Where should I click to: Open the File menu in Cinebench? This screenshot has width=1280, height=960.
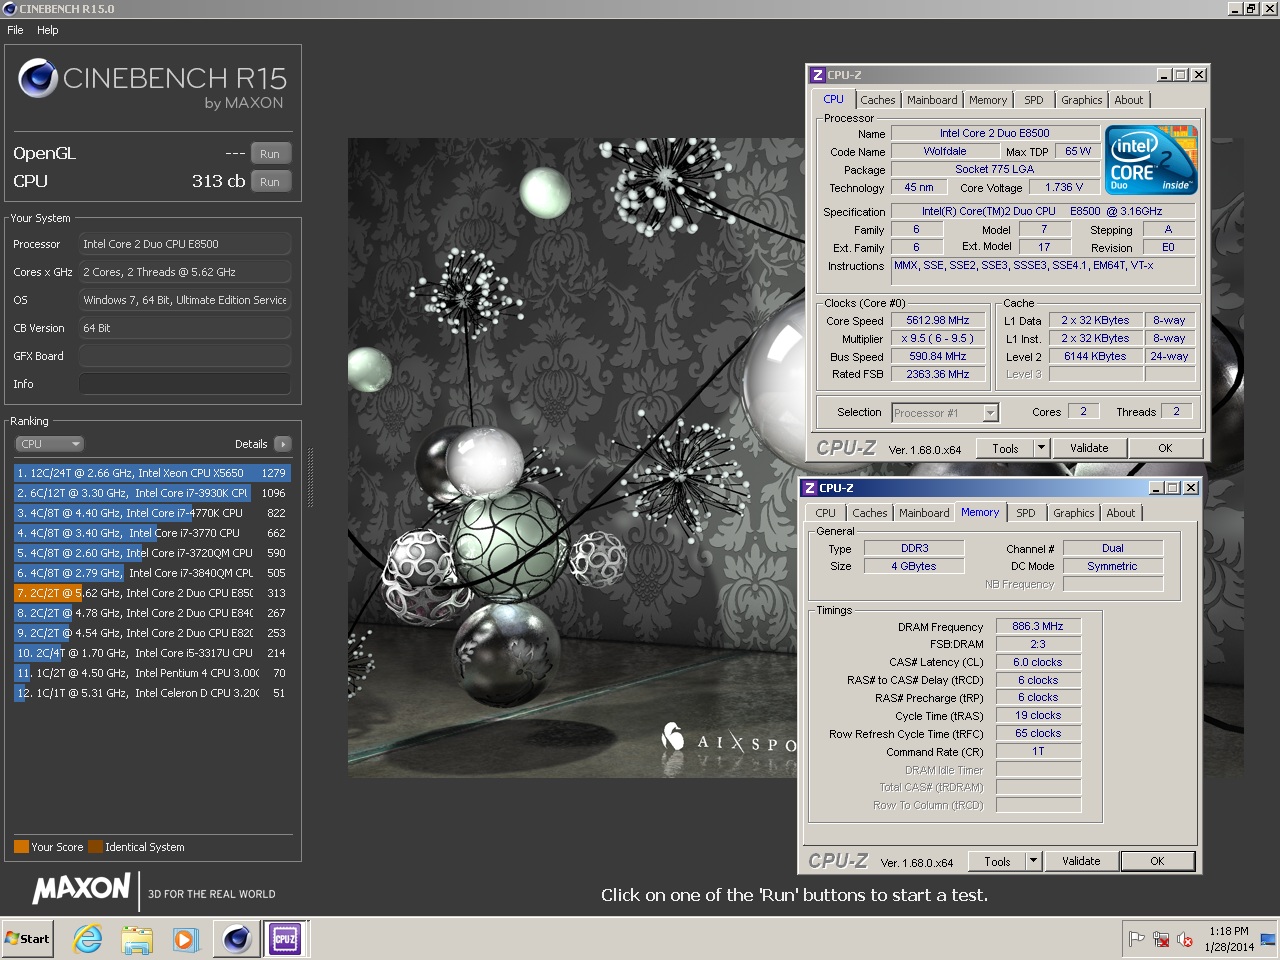[x=15, y=30]
